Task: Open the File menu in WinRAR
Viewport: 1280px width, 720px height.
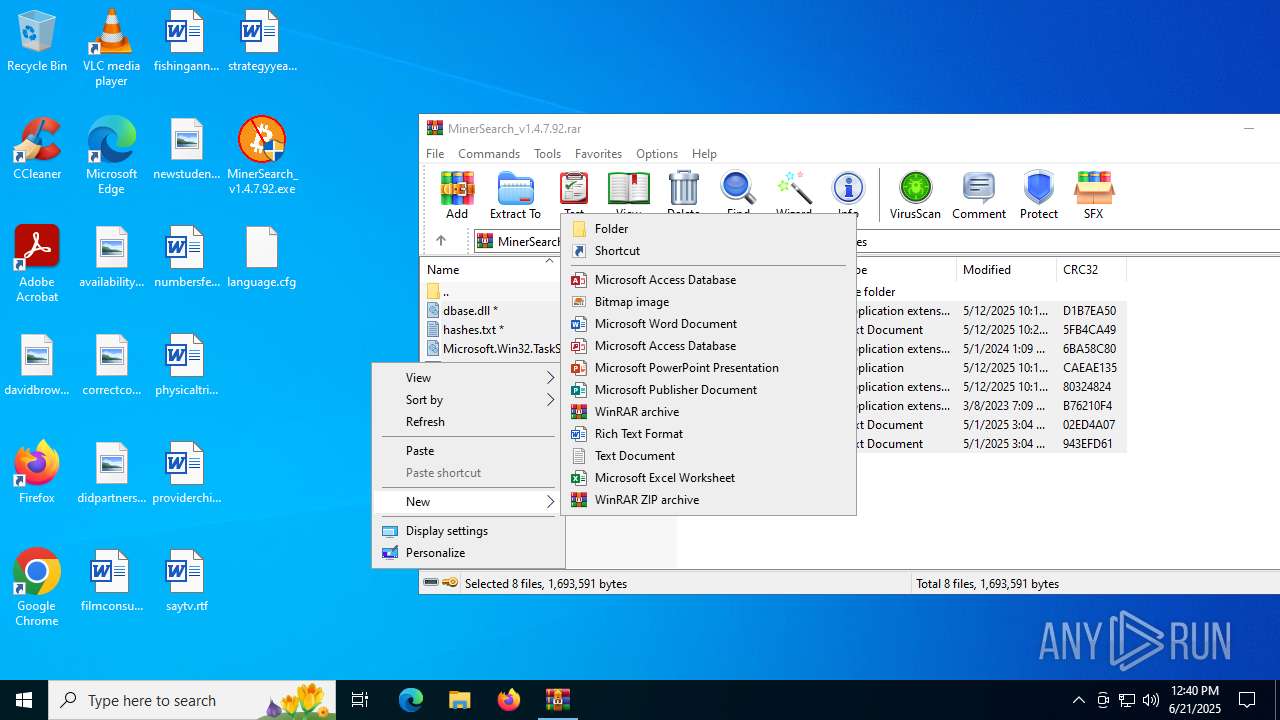Action: (x=435, y=154)
